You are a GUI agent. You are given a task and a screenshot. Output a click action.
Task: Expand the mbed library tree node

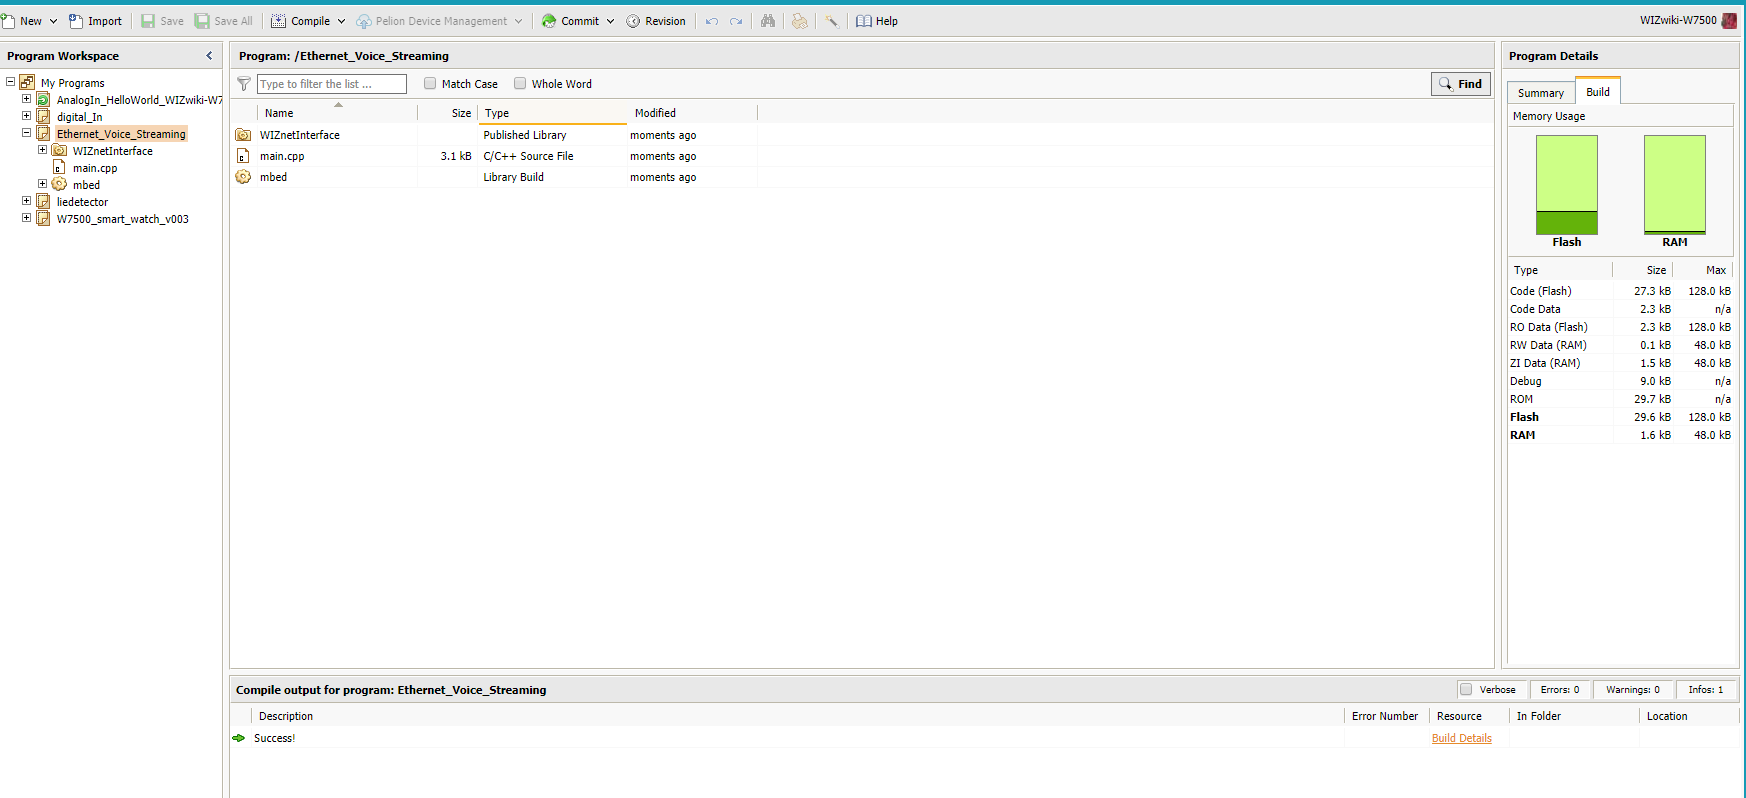pyautogui.click(x=43, y=184)
